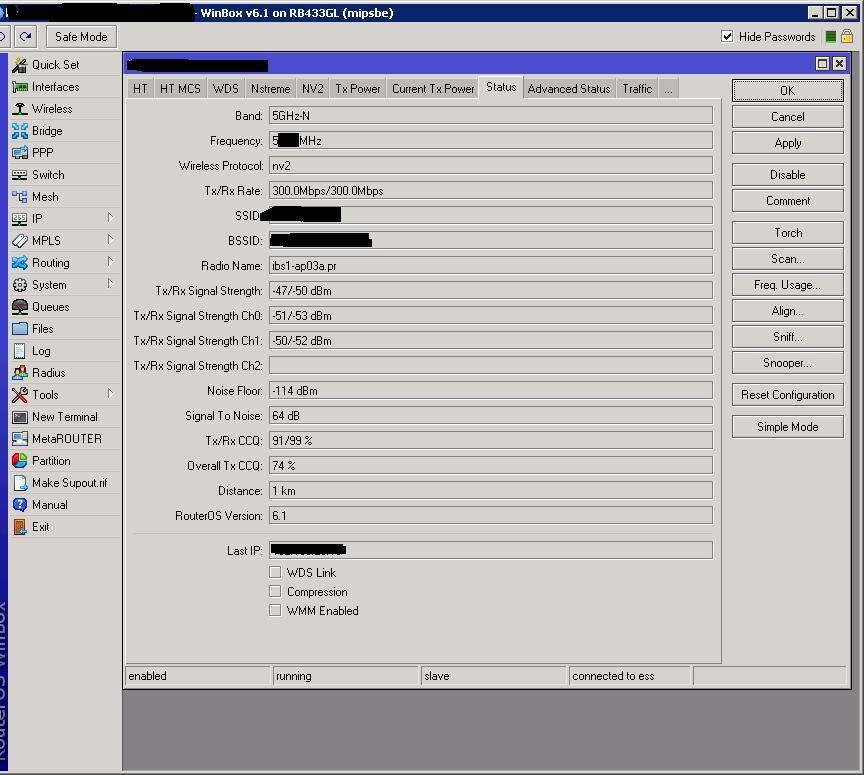
Task: Switch to the HT tab
Action: [140, 89]
